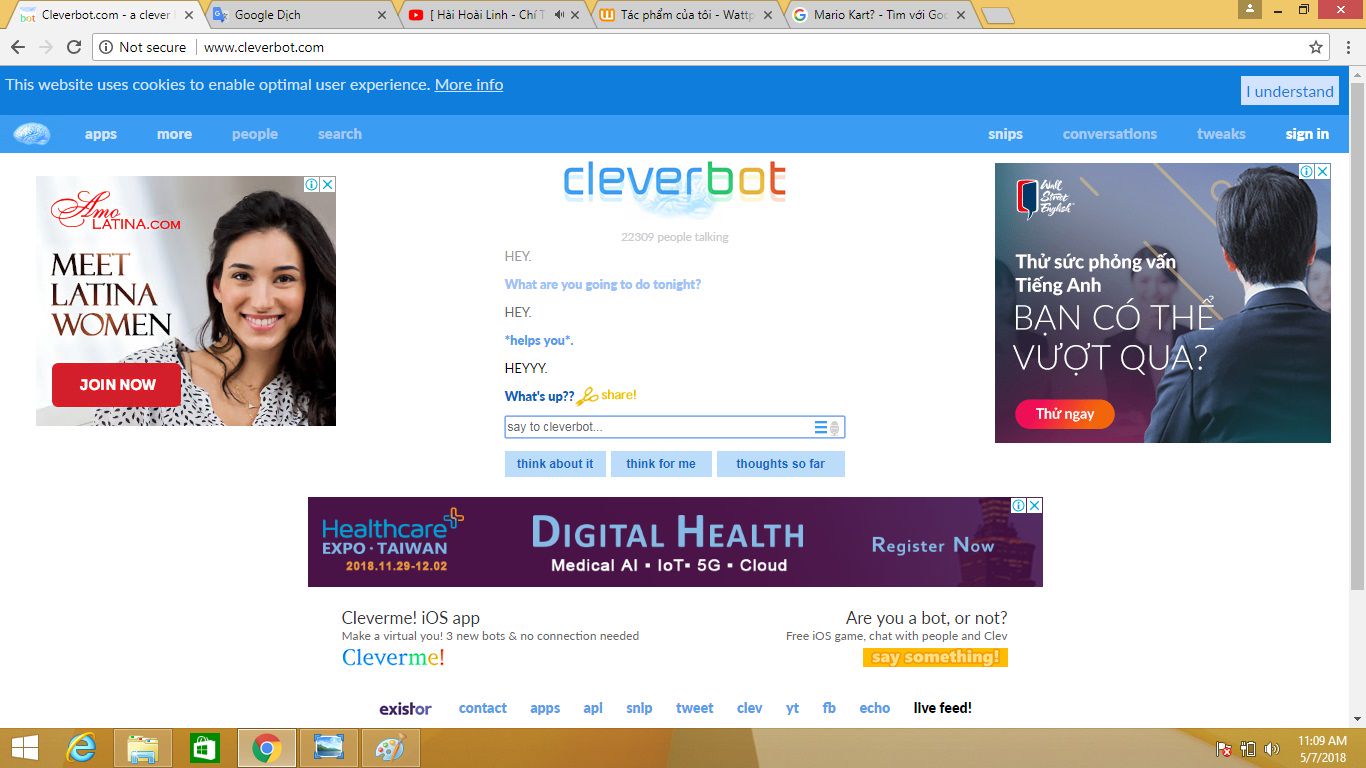This screenshot has height=768, width=1366.
Task: Click JOIN NOW on AmoLatina ad
Action: tap(117, 385)
